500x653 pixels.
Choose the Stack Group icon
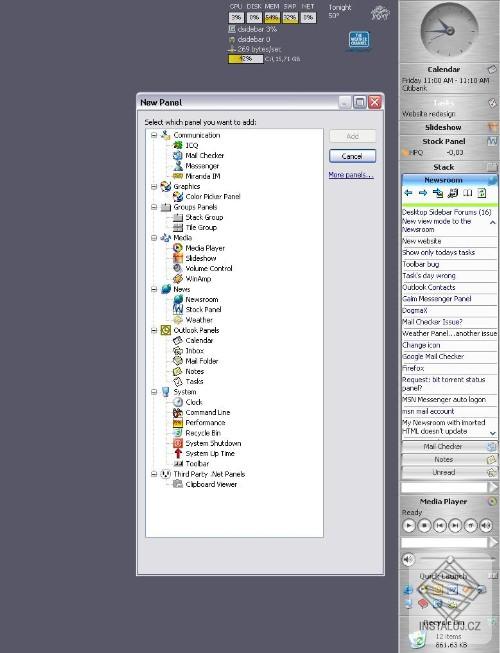click(178, 217)
